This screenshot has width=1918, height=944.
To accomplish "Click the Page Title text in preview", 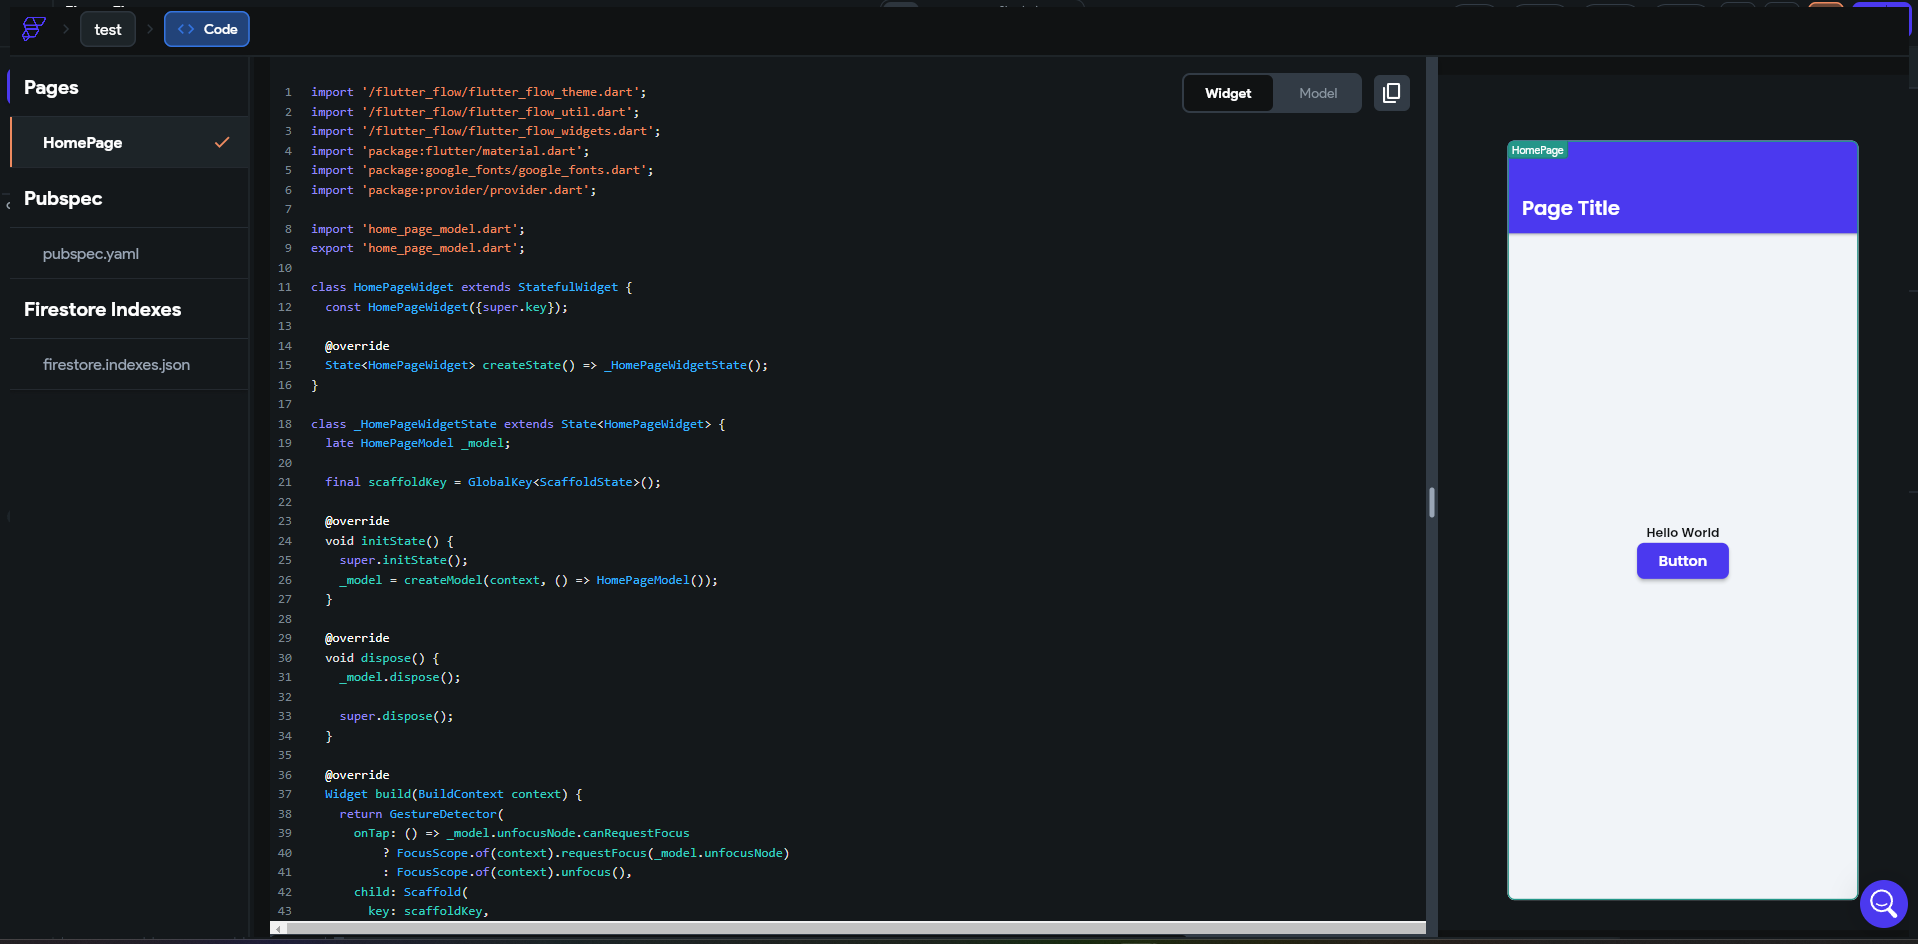I will (1570, 208).
